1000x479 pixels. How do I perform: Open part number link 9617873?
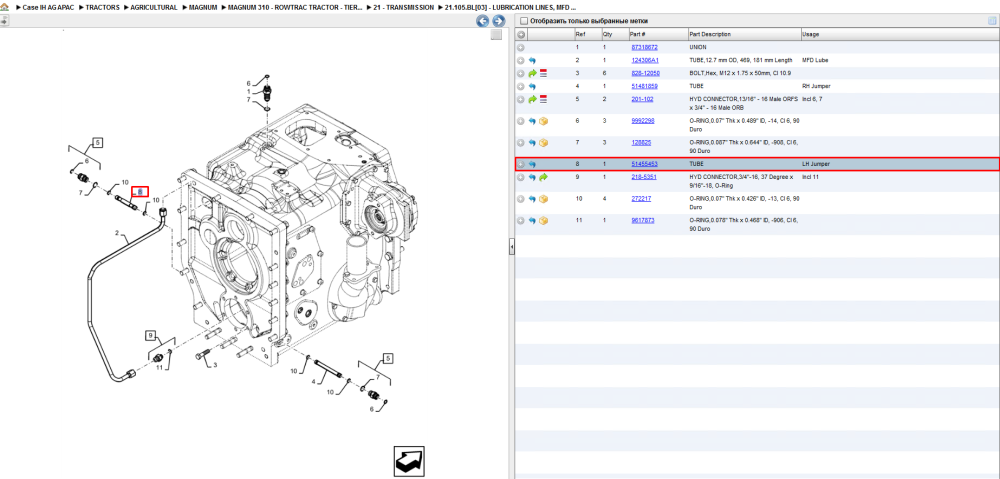tap(642, 220)
